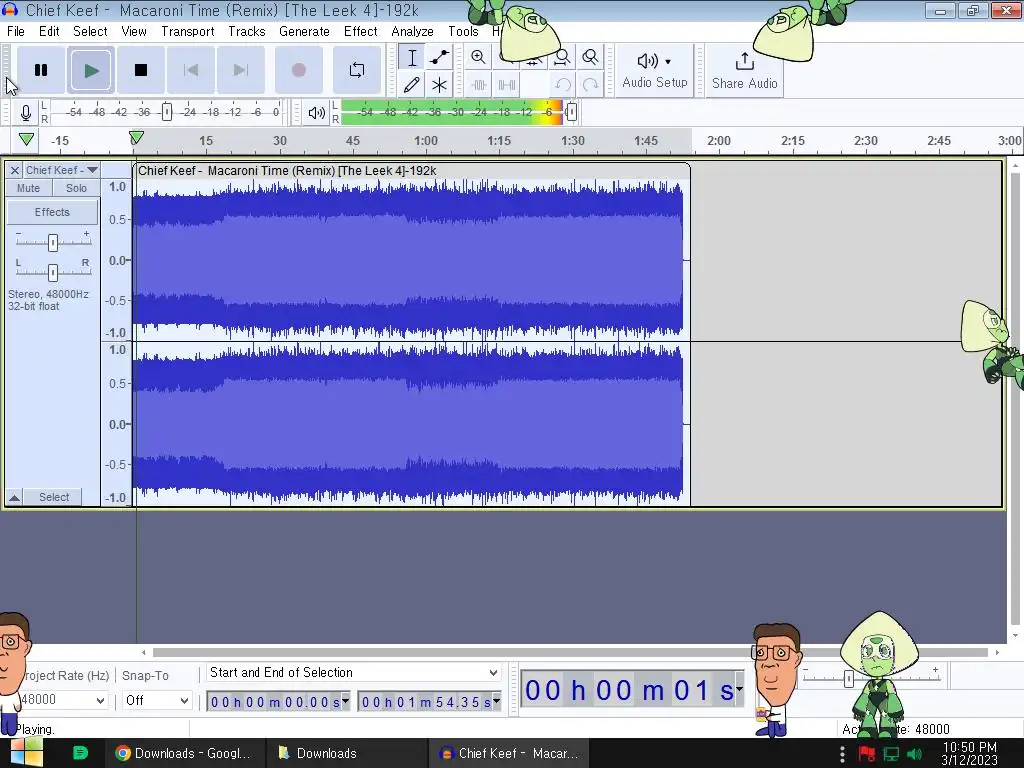The image size is (1024, 768).
Task: Open the Transport menu
Action: 188,31
